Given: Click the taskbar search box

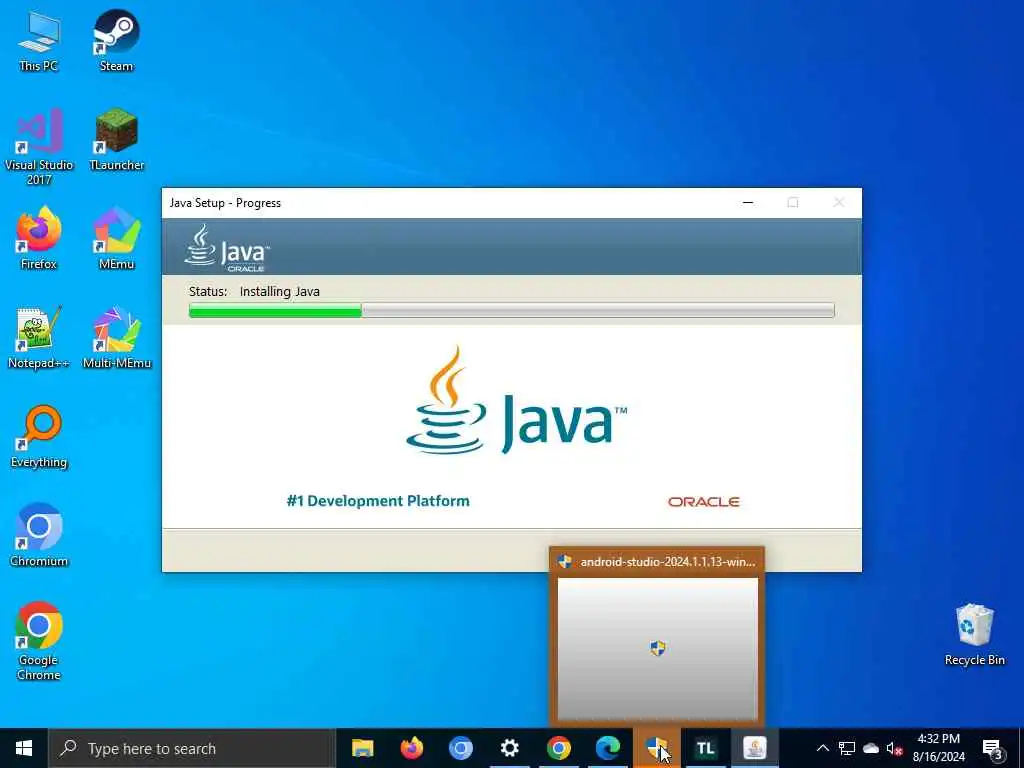Looking at the screenshot, I should [191, 748].
